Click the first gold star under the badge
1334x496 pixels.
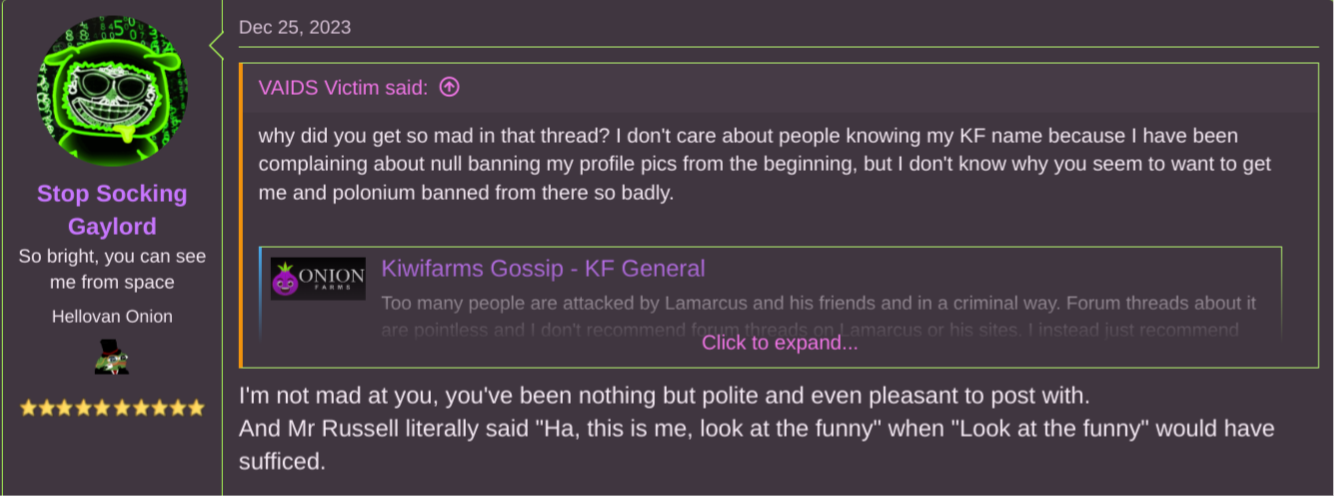click(28, 408)
